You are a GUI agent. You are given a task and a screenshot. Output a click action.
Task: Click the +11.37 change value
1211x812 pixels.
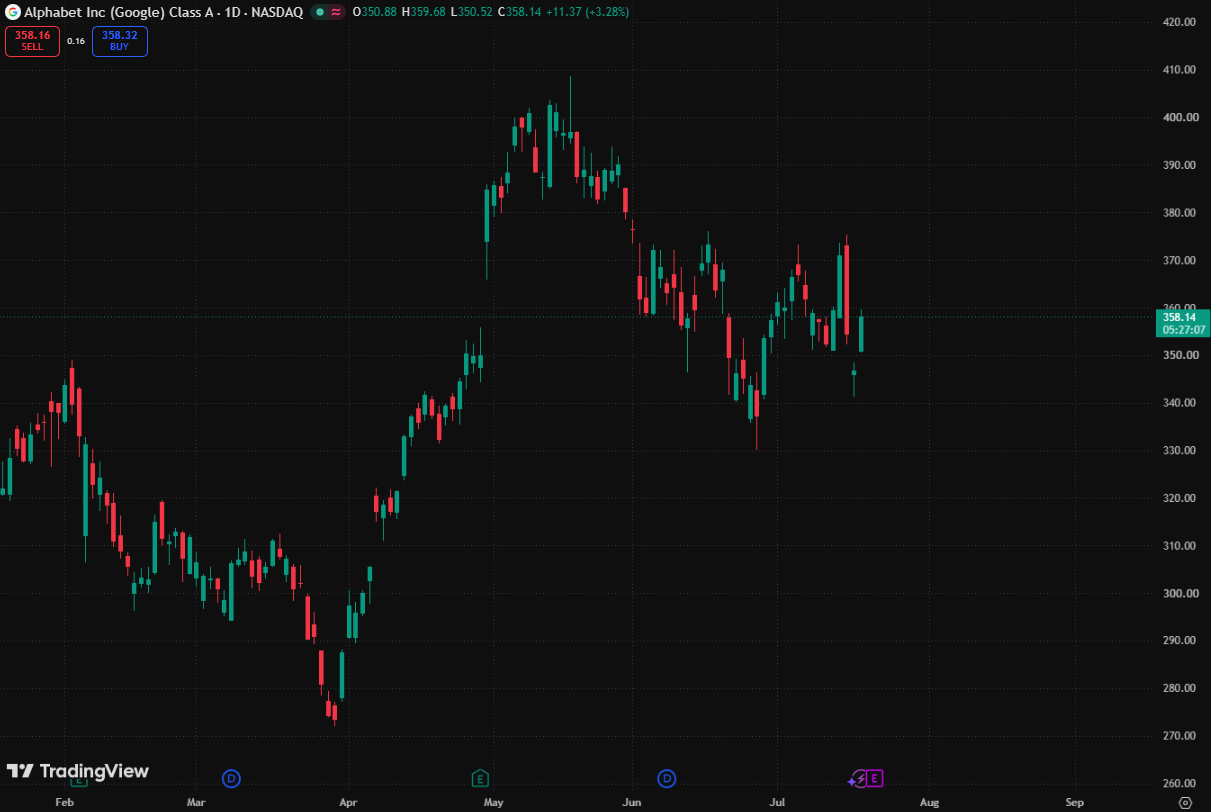(563, 12)
